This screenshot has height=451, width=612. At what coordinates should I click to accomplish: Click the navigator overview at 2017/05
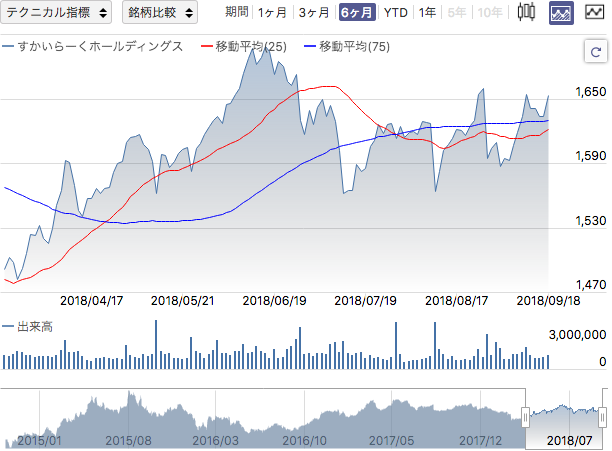point(391,440)
